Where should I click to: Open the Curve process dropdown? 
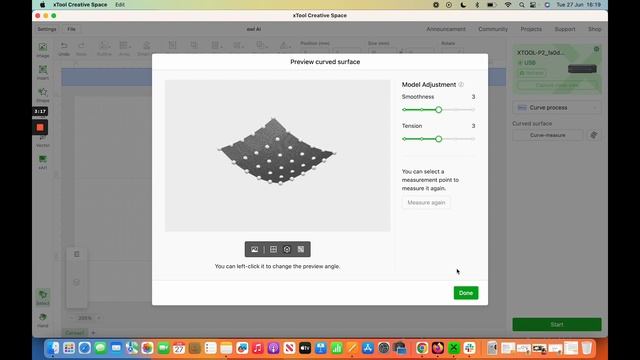coord(557,107)
